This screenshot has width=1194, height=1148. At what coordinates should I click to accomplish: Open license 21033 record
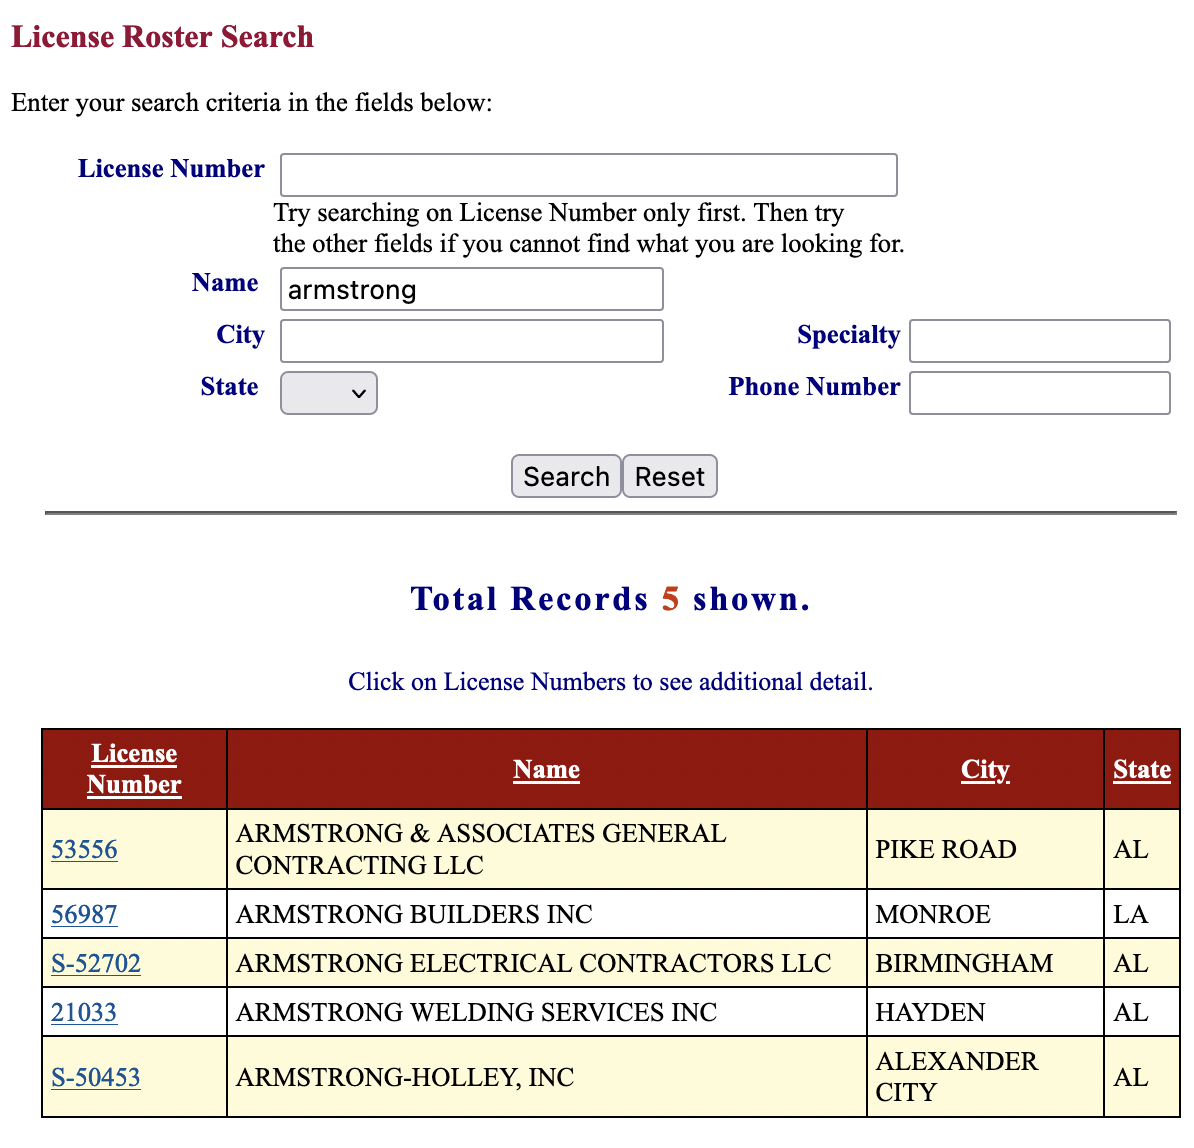tap(84, 1012)
